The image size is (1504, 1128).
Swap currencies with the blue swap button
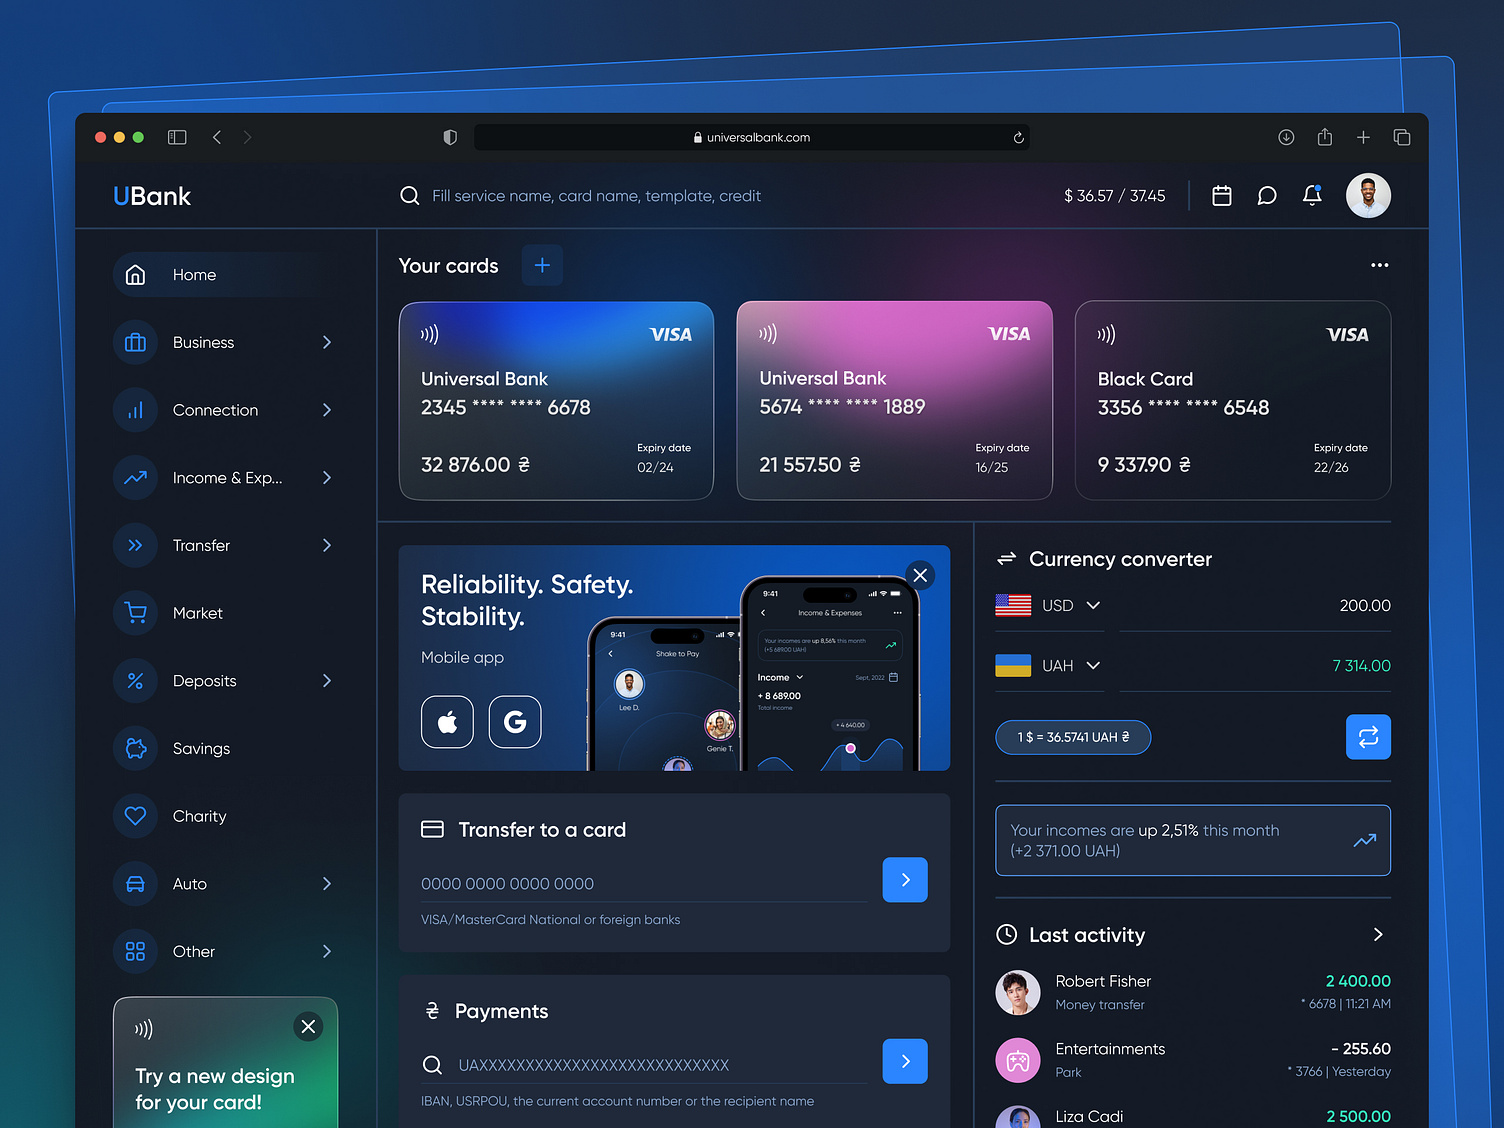[1368, 737]
